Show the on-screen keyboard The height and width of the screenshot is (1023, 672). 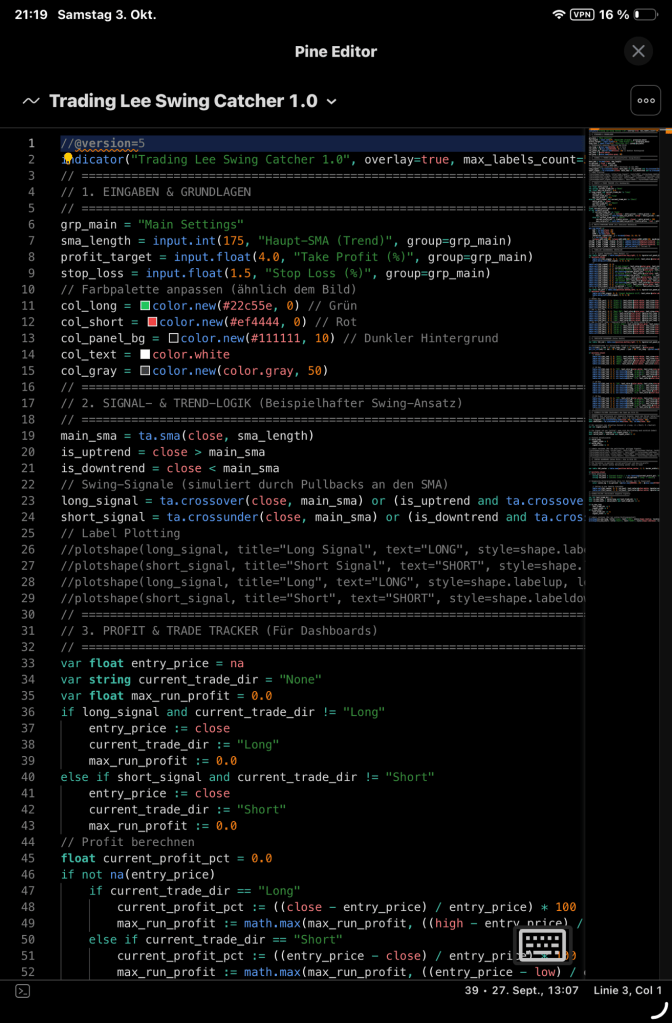point(542,943)
